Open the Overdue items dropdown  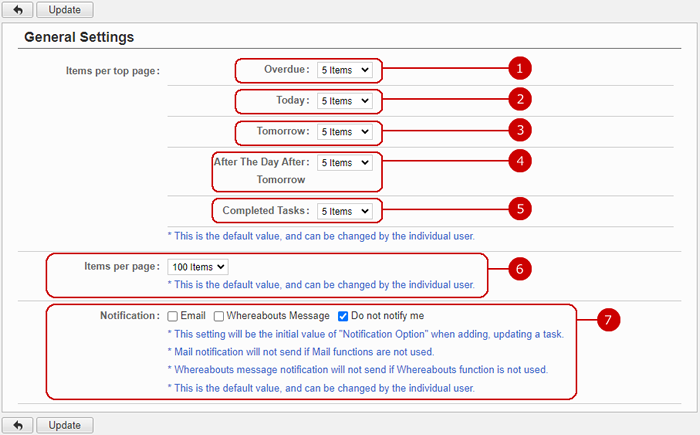(x=344, y=71)
